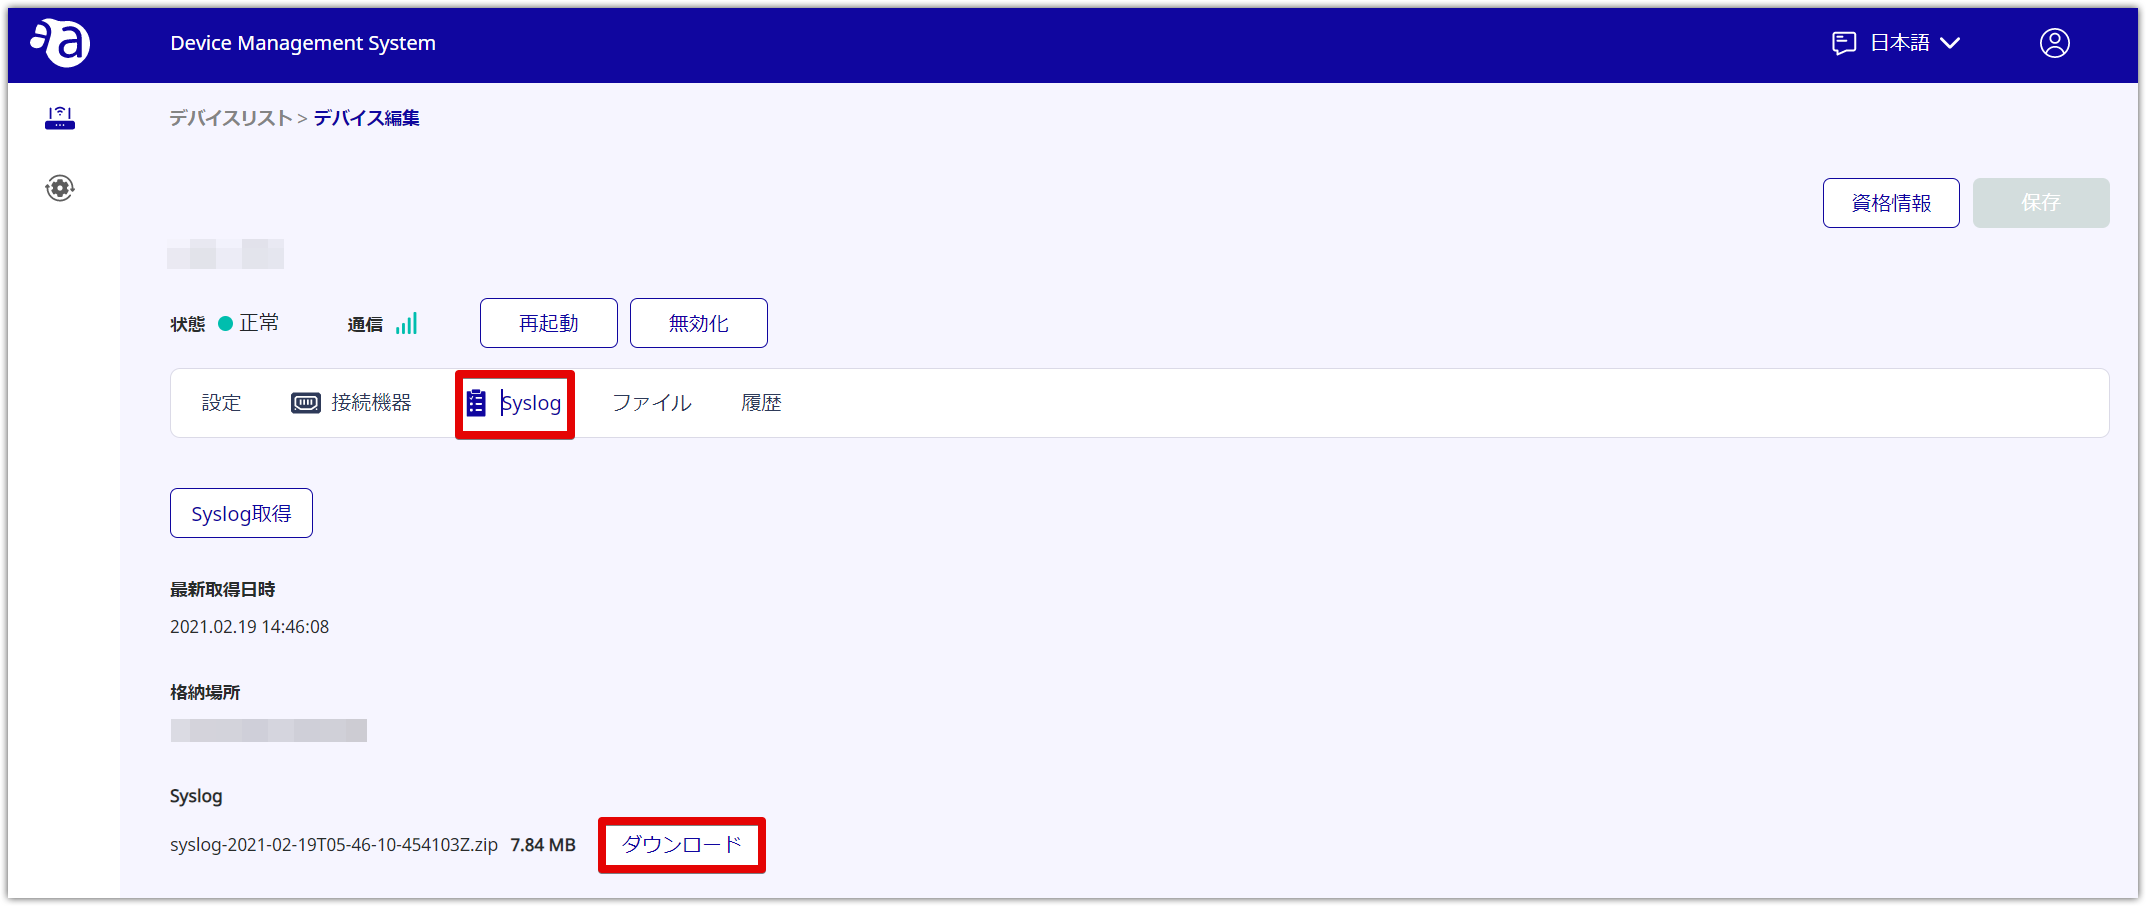Open the 履歴 tab
2146x906 pixels.
[x=761, y=403]
